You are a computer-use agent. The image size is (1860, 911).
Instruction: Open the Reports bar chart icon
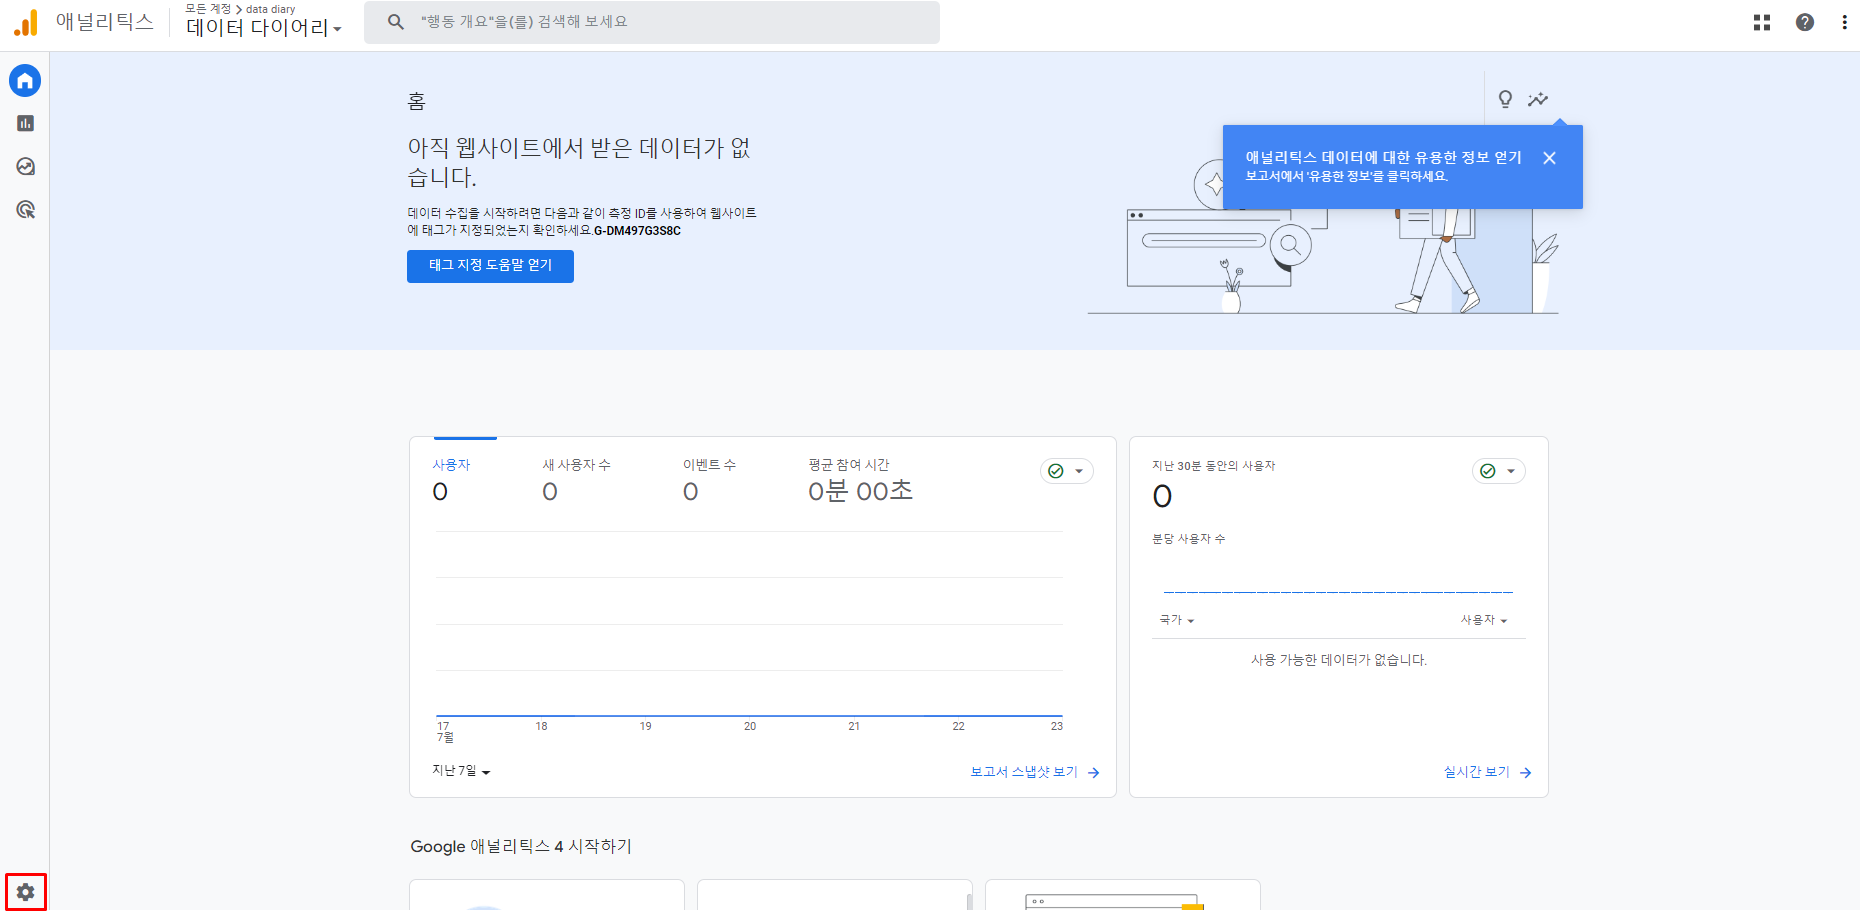click(x=25, y=123)
